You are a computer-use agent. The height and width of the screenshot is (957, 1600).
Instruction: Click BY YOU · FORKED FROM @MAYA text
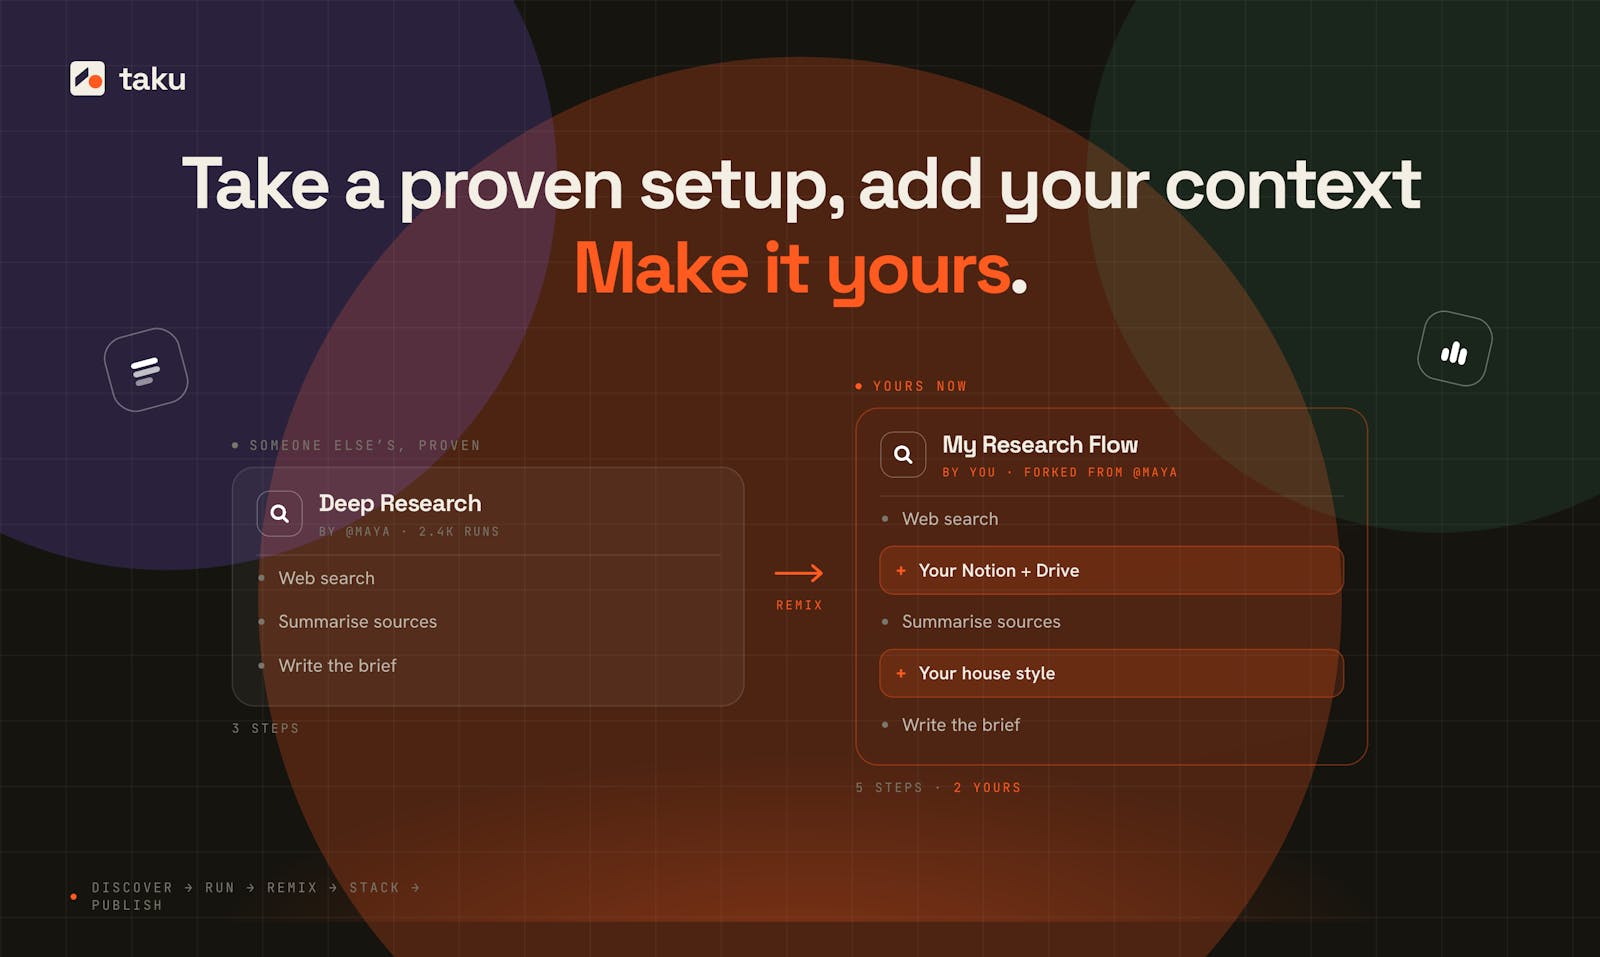[x=1060, y=472]
